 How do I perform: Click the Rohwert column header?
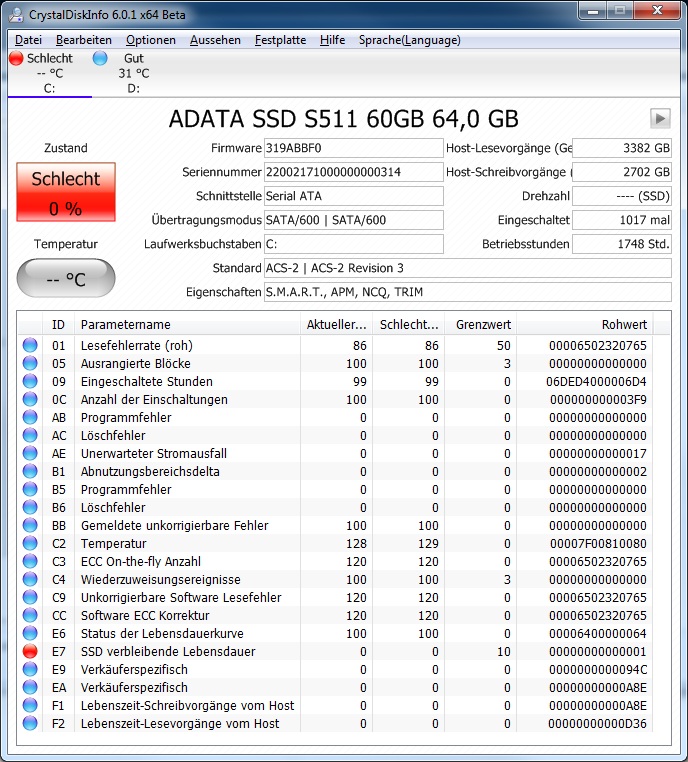(585, 324)
